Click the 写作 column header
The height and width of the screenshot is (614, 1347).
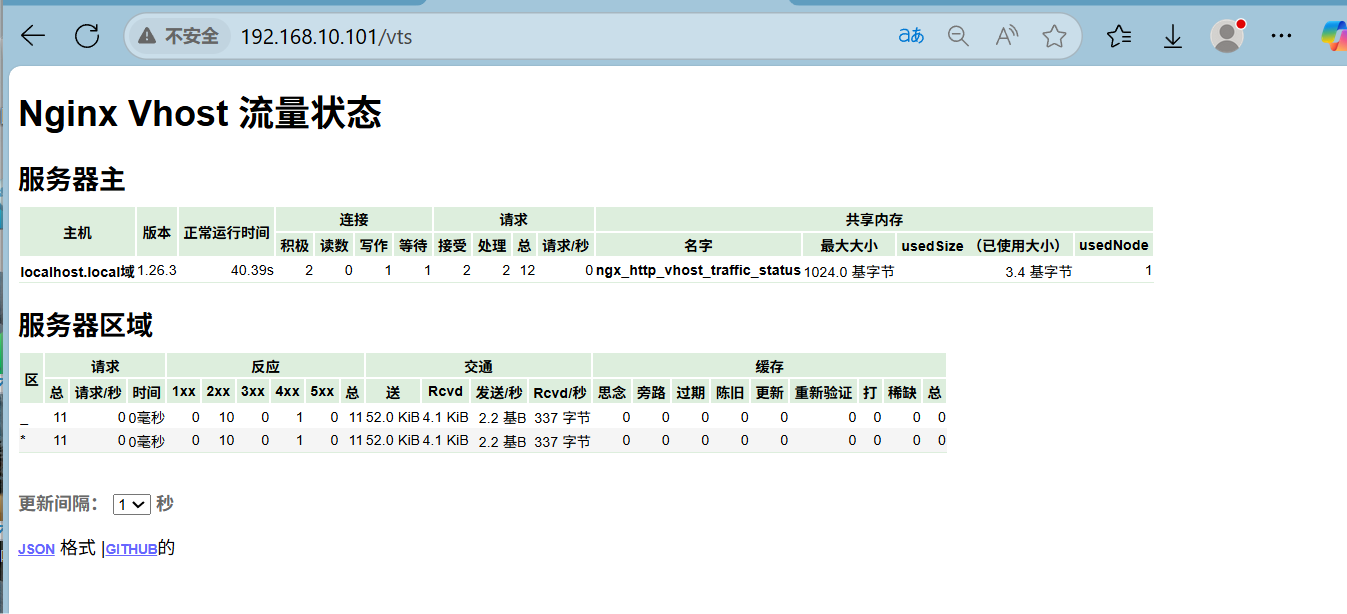[x=374, y=245]
